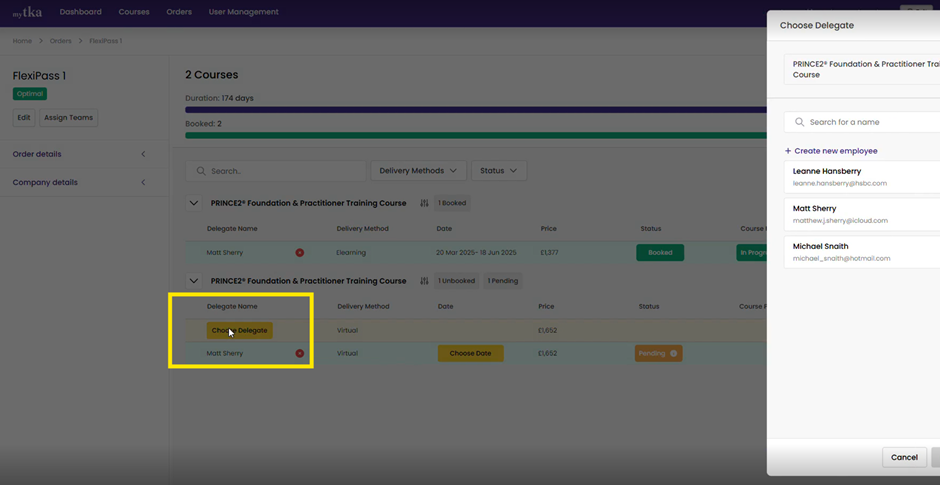This screenshot has height=485, width=940.
Task: Click the 20 Mar 2025- 18 Jun 2025 date cell
Action: [x=476, y=252]
